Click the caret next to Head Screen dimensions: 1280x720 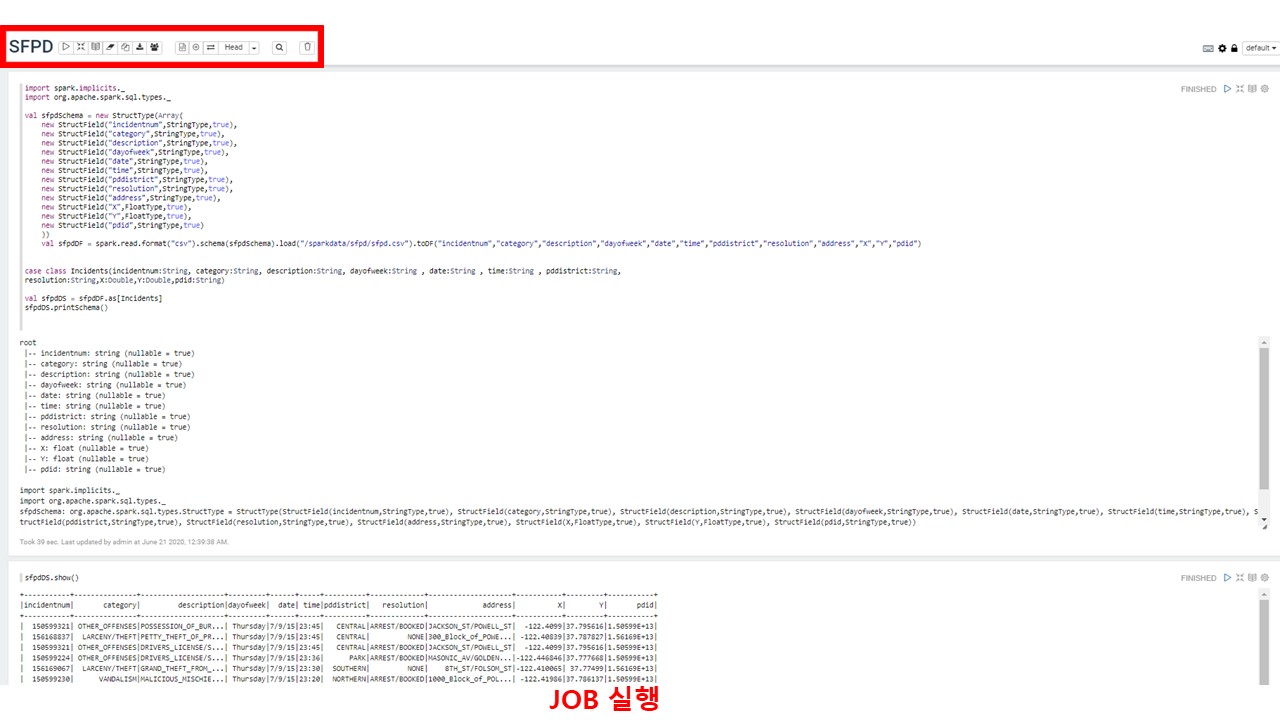click(254, 47)
